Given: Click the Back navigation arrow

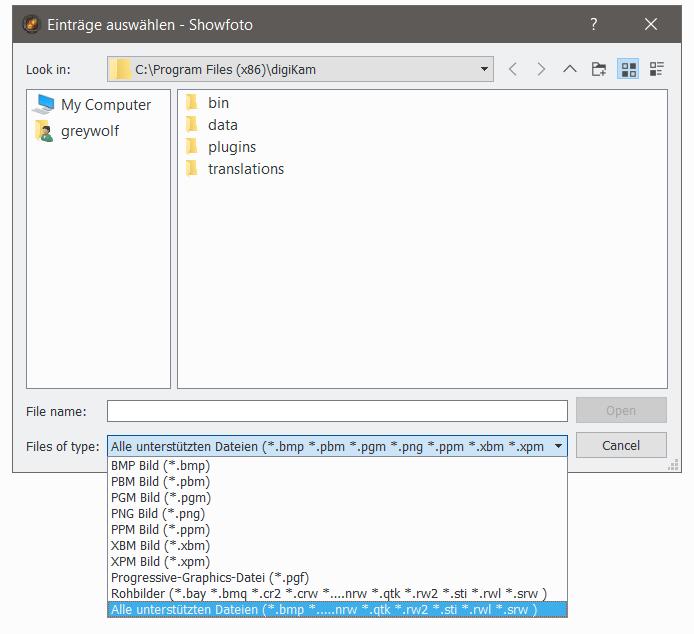Looking at the screenshot, I should coord(513,69).
